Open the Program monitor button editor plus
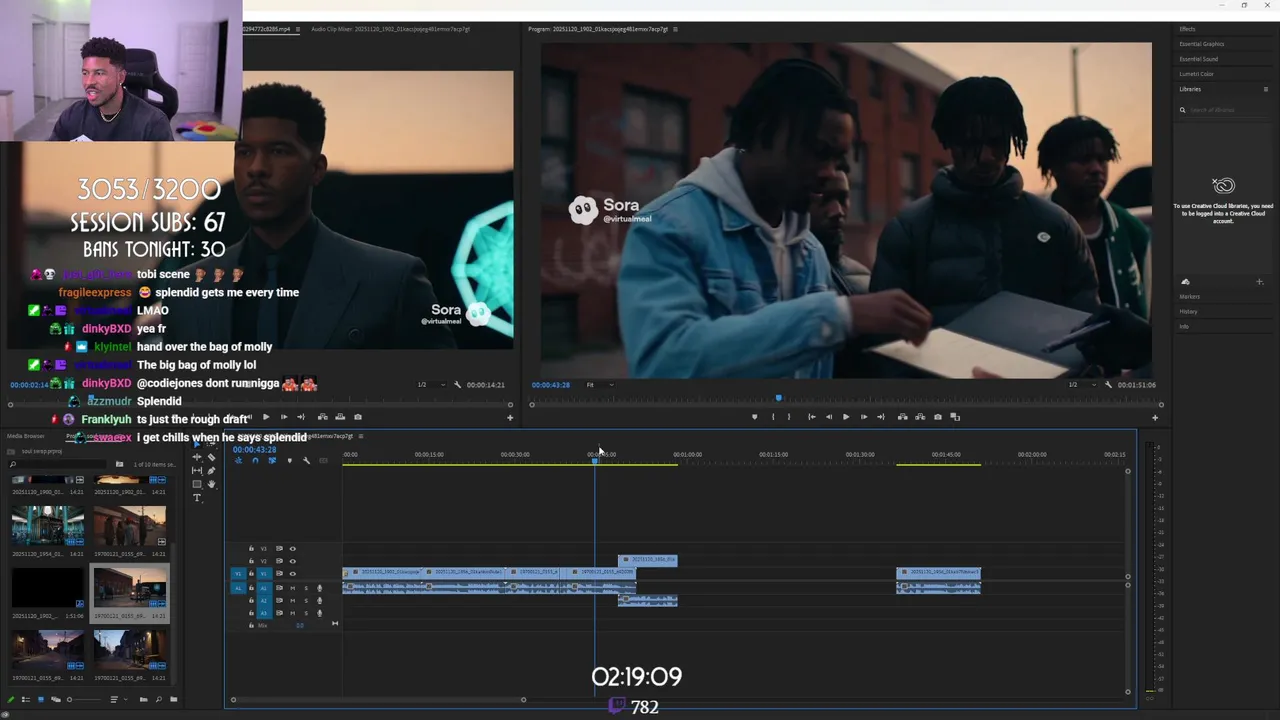1280x720 pixels. pyautogui.click(x=1155, y=417)
